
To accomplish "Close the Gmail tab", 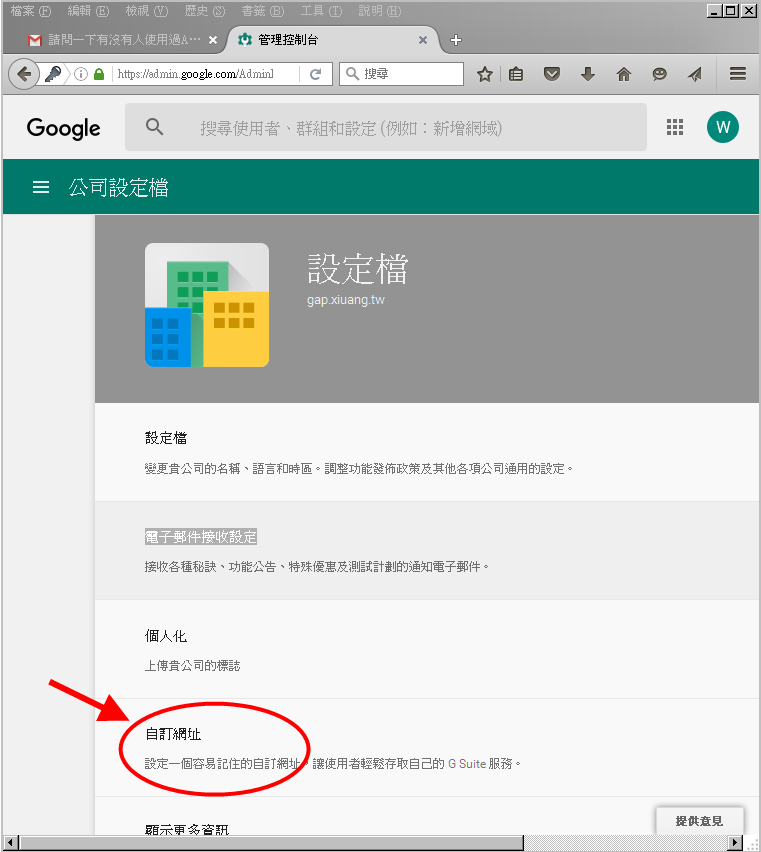I will pos(213,40).
